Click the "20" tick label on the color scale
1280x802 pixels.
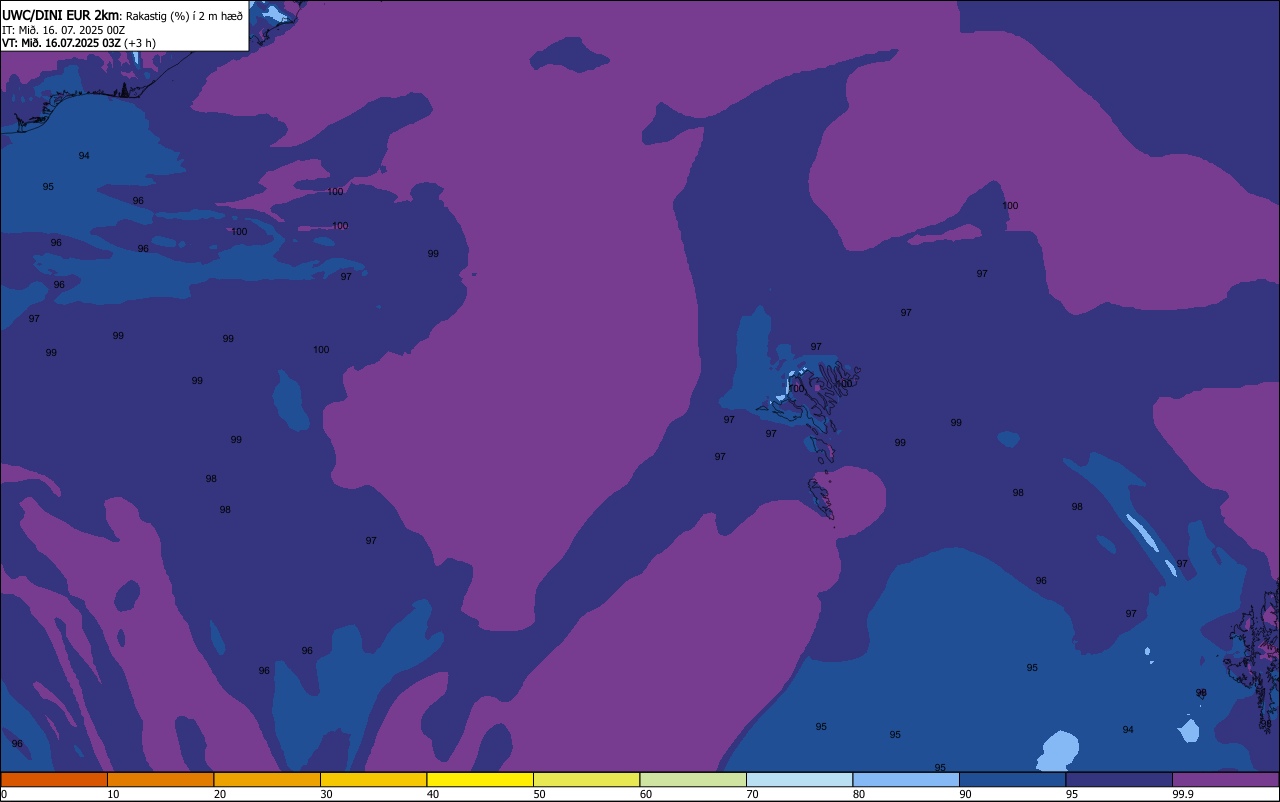(x=220, y=794)
